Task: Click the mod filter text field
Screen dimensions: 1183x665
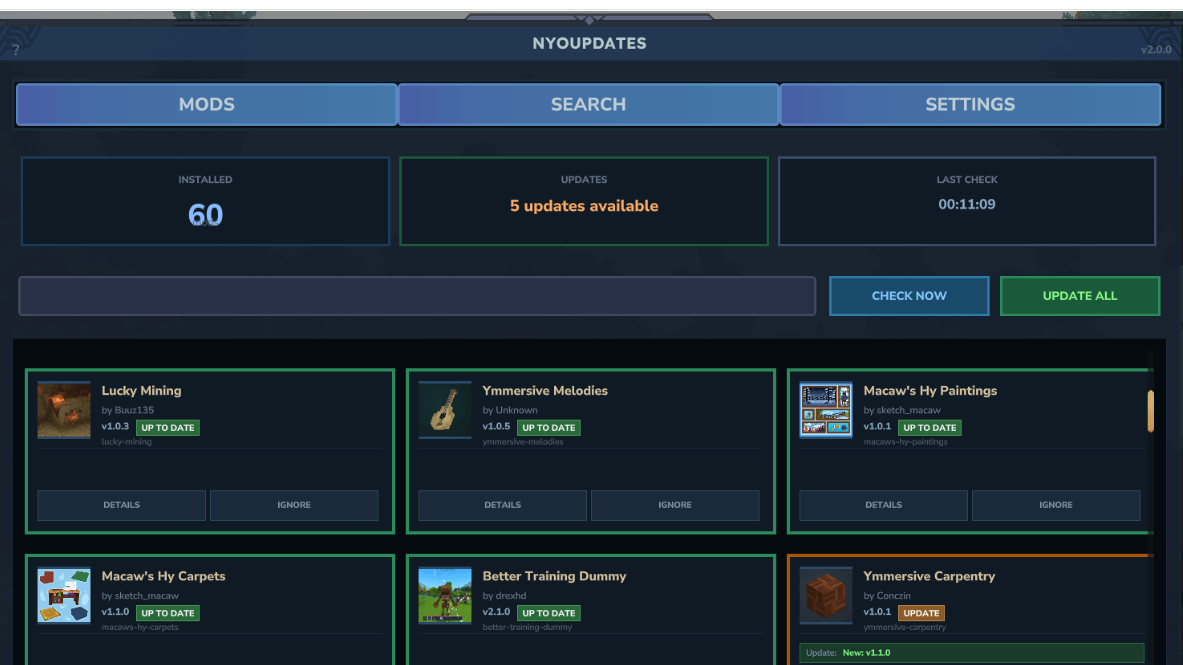Action: (x=417, y=296)
